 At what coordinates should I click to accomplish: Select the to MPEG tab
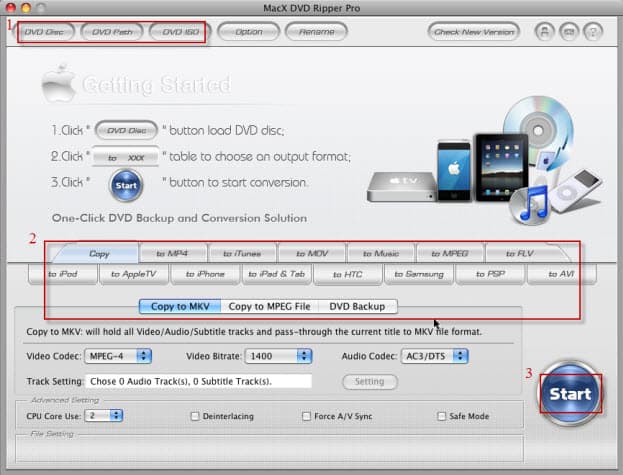(450, 253)
